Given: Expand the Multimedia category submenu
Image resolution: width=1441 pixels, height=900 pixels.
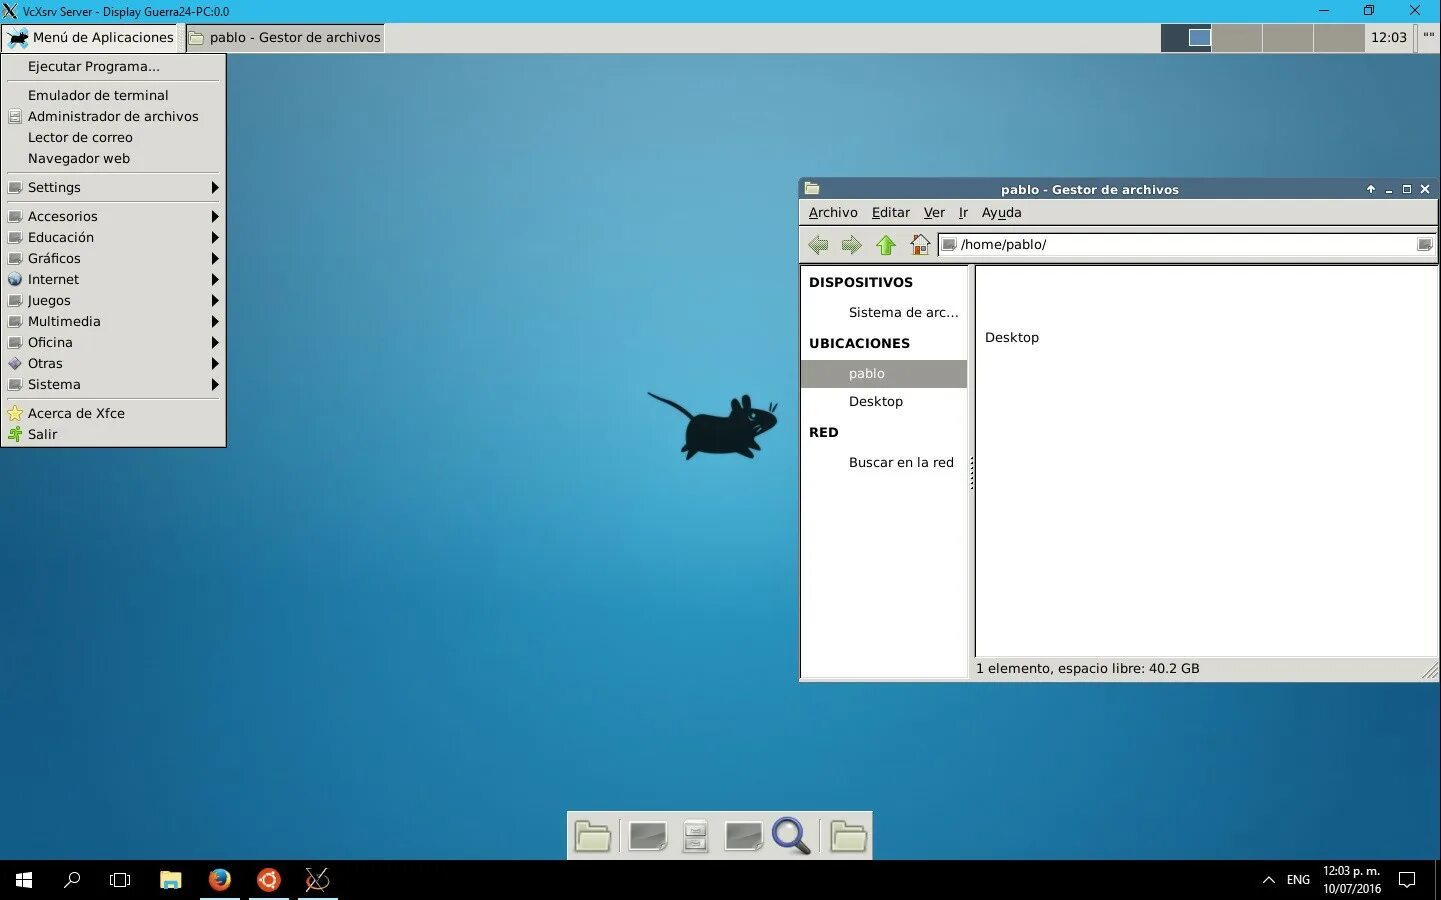Looking at the screenshot, I should [x=66, y=321].
